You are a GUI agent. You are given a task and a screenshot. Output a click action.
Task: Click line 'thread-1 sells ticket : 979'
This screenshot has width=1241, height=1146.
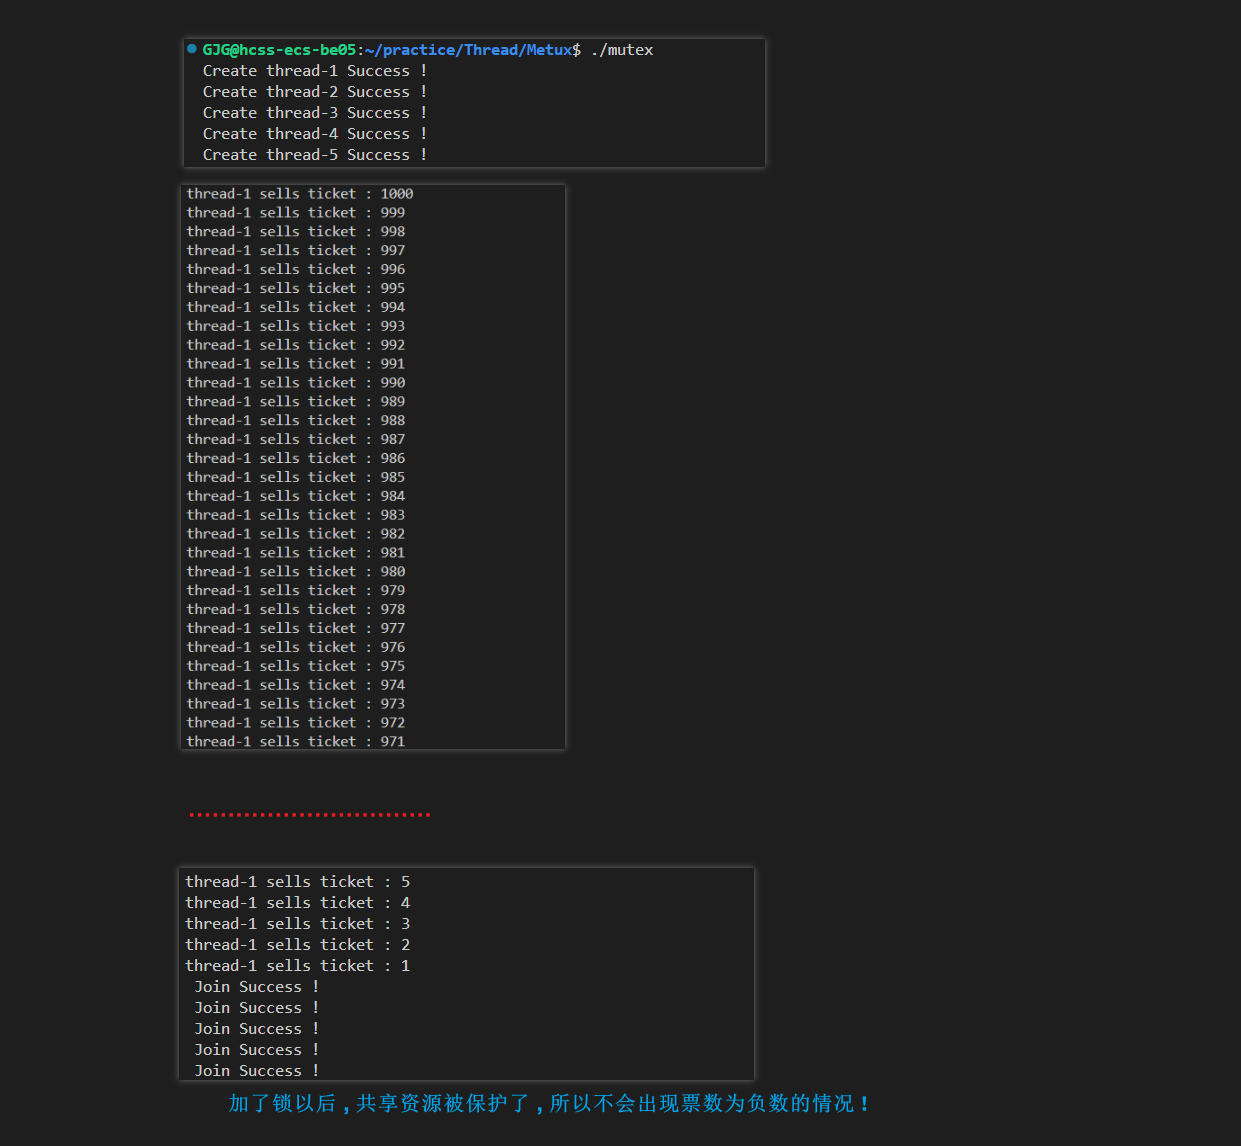pos(296,591)
